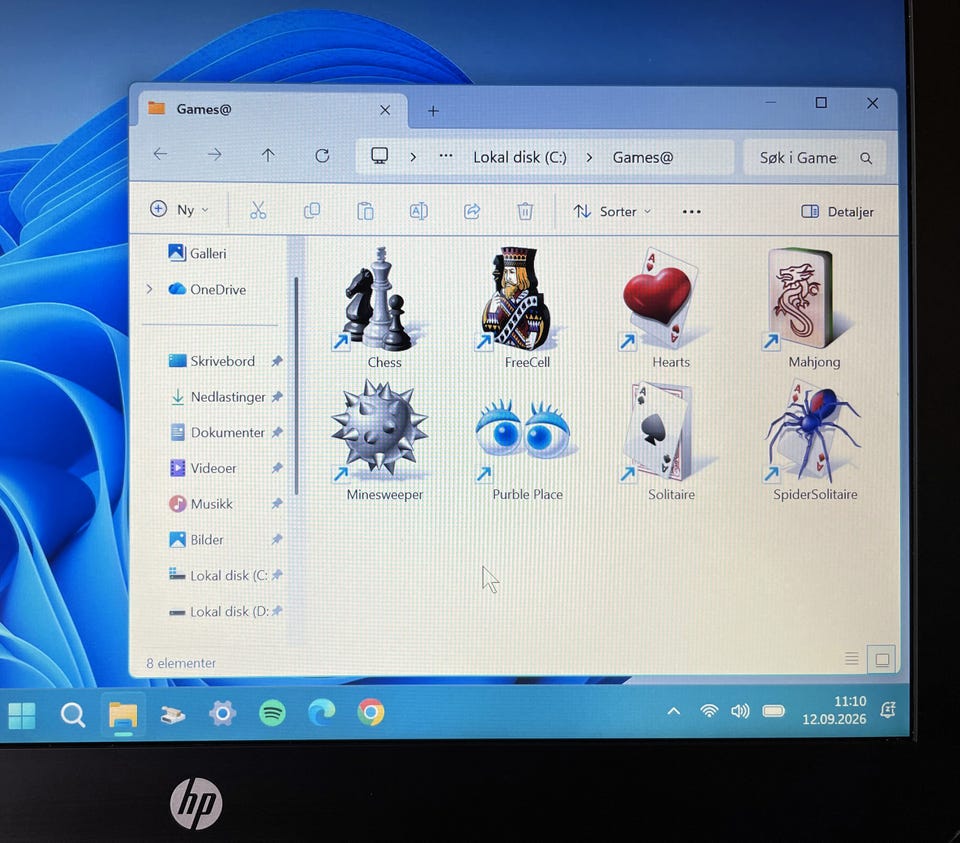Image resolution: width=960 pixels, height=843 pixels.
Task: Close the Games@ tab
Action: pyautogui.click(x=385, y=110)
